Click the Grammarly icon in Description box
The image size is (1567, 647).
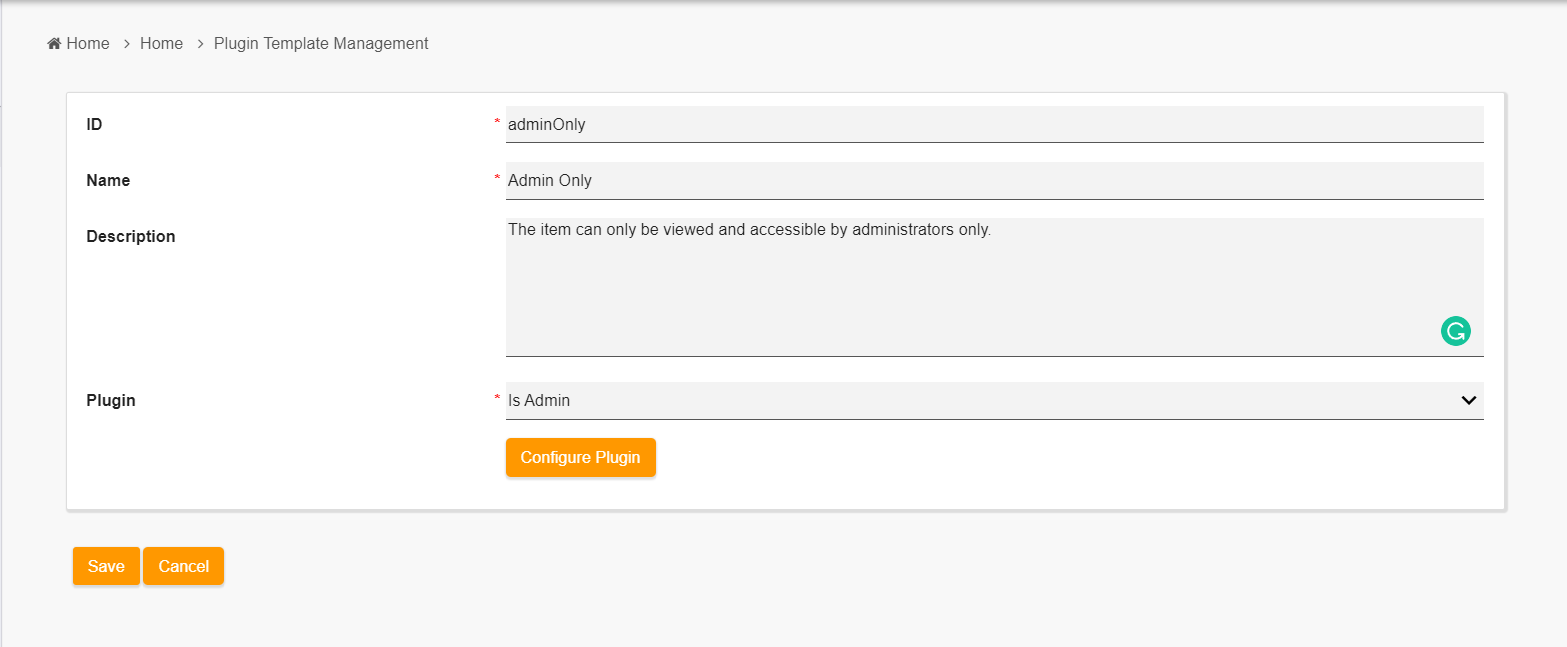click(x=1455, y=331)
